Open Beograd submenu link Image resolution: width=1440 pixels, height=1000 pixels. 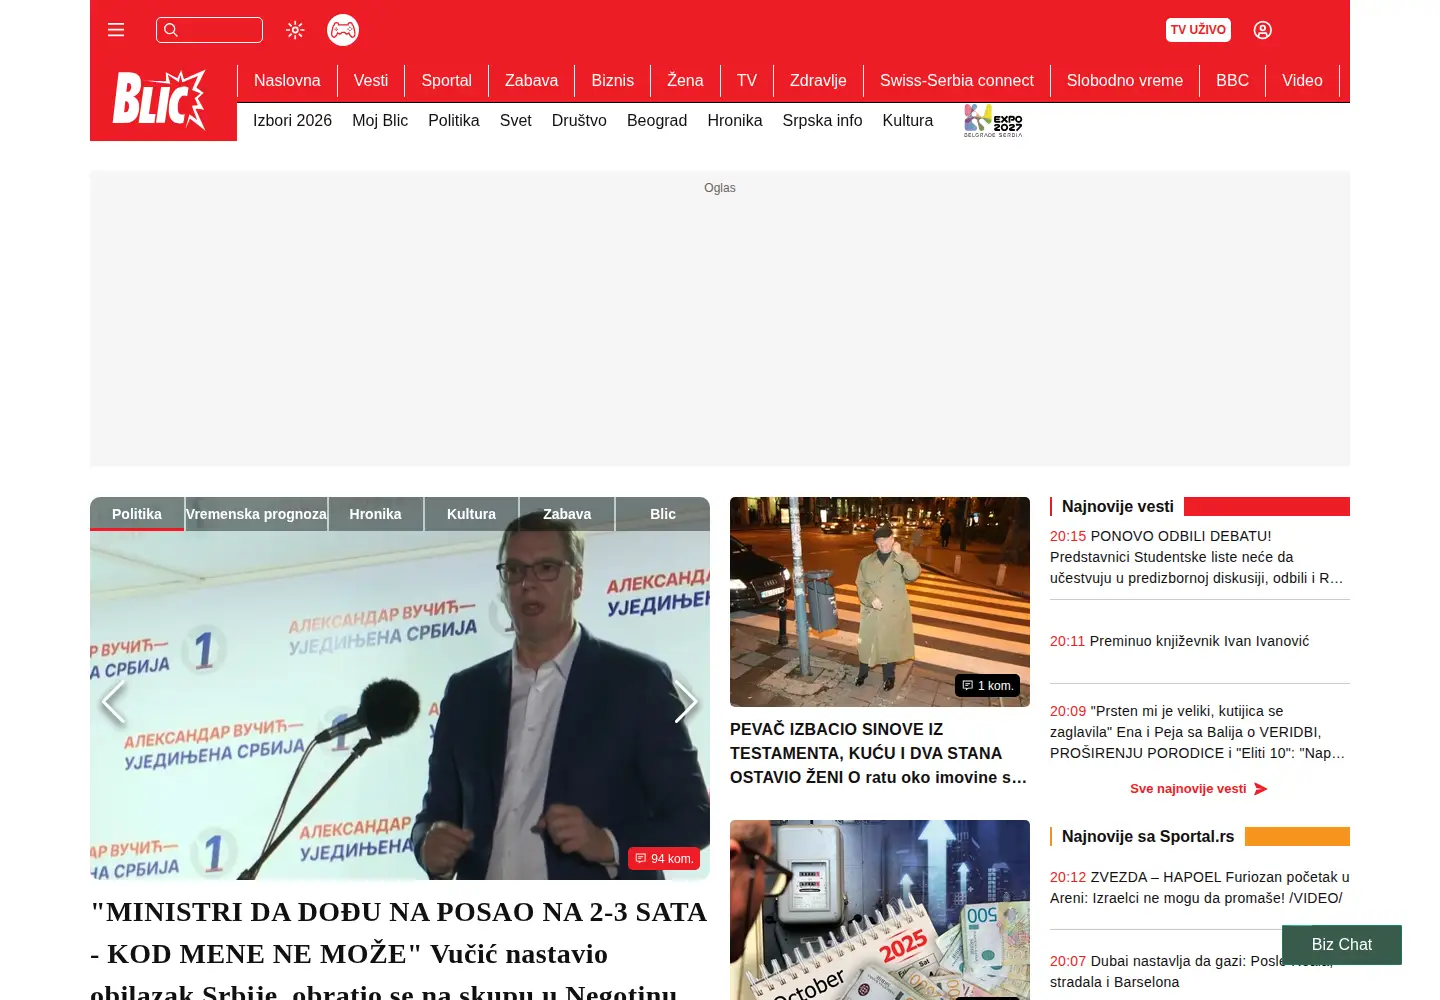click(657, 121)
